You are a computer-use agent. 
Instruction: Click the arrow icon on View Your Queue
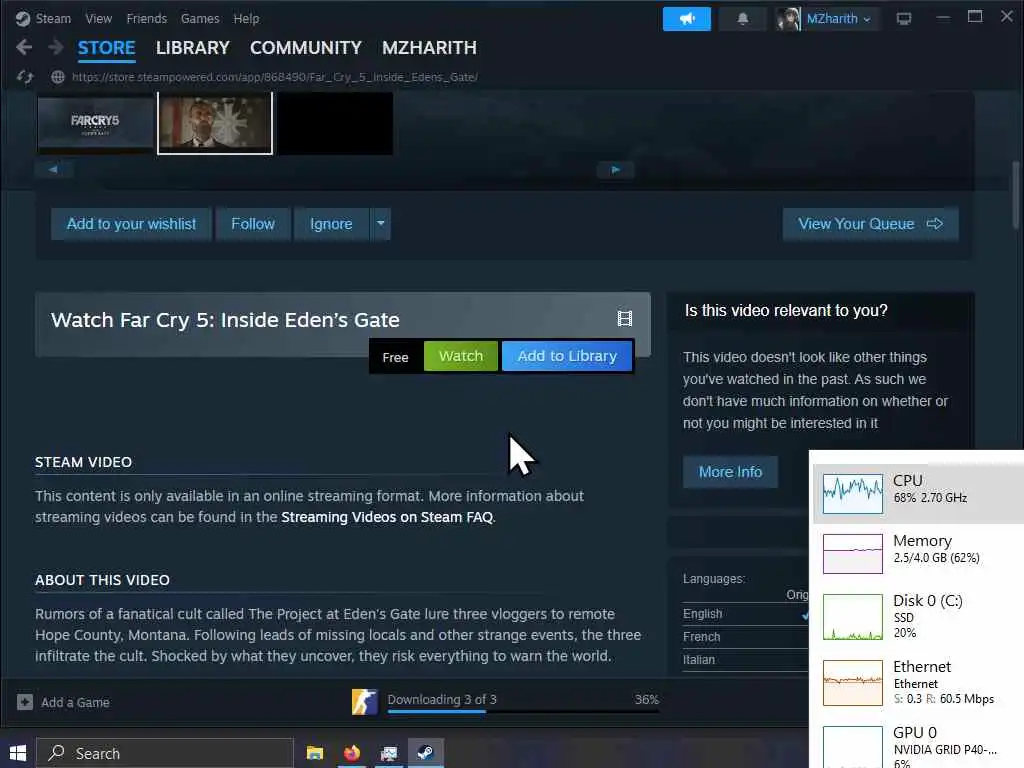coord(935,223)
